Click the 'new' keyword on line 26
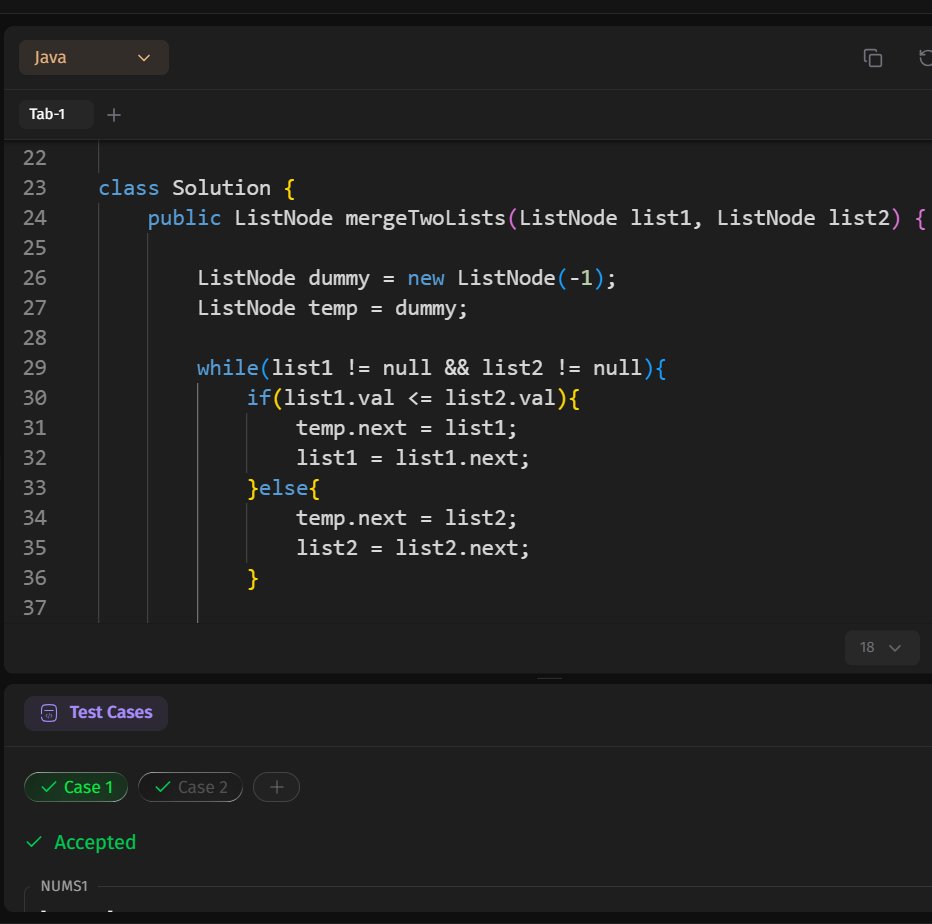The height and width of the screenshot is (924, 932). pos(426,278)
